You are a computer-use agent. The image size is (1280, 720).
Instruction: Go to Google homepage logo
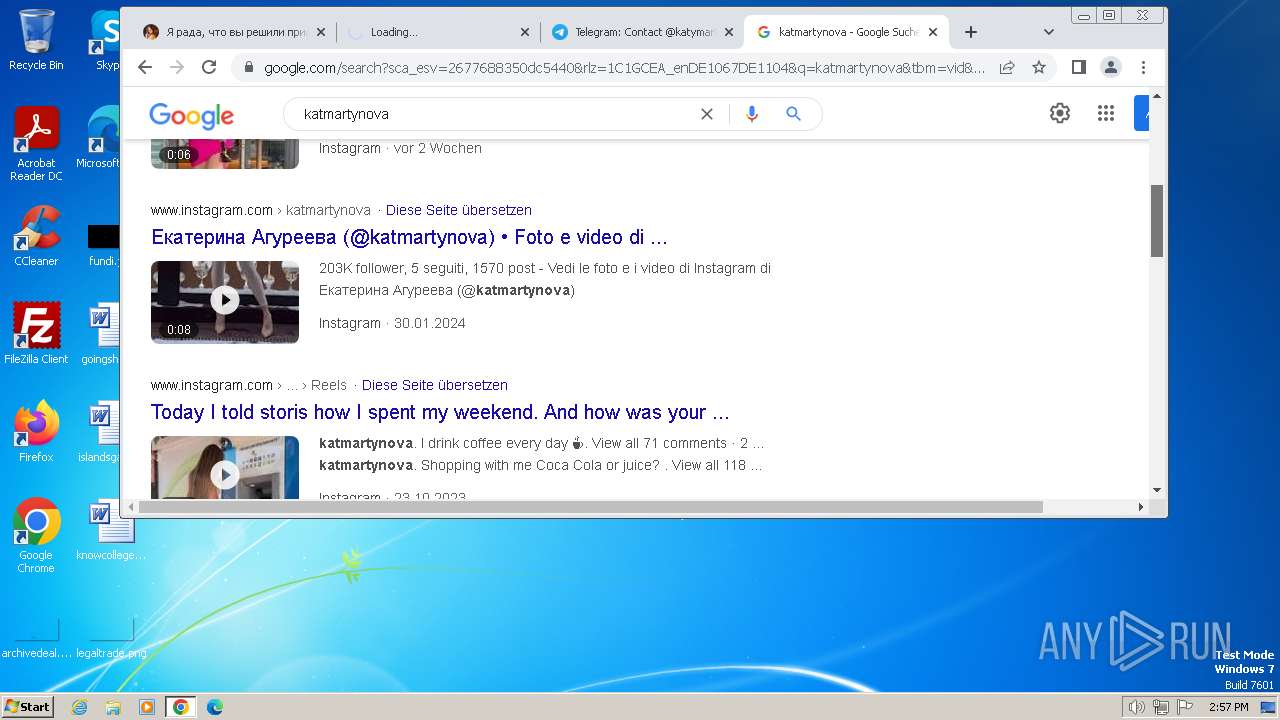191,115
